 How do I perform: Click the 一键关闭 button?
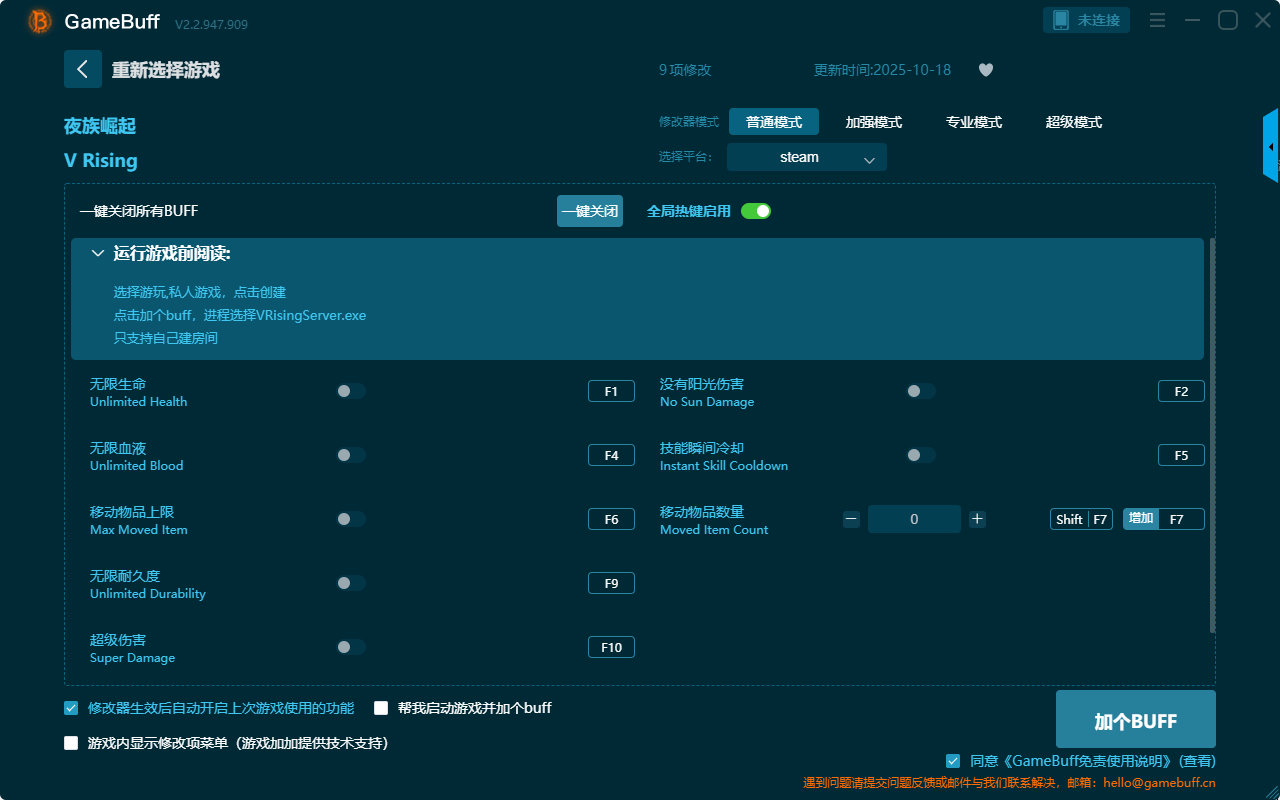pos(589,211)
